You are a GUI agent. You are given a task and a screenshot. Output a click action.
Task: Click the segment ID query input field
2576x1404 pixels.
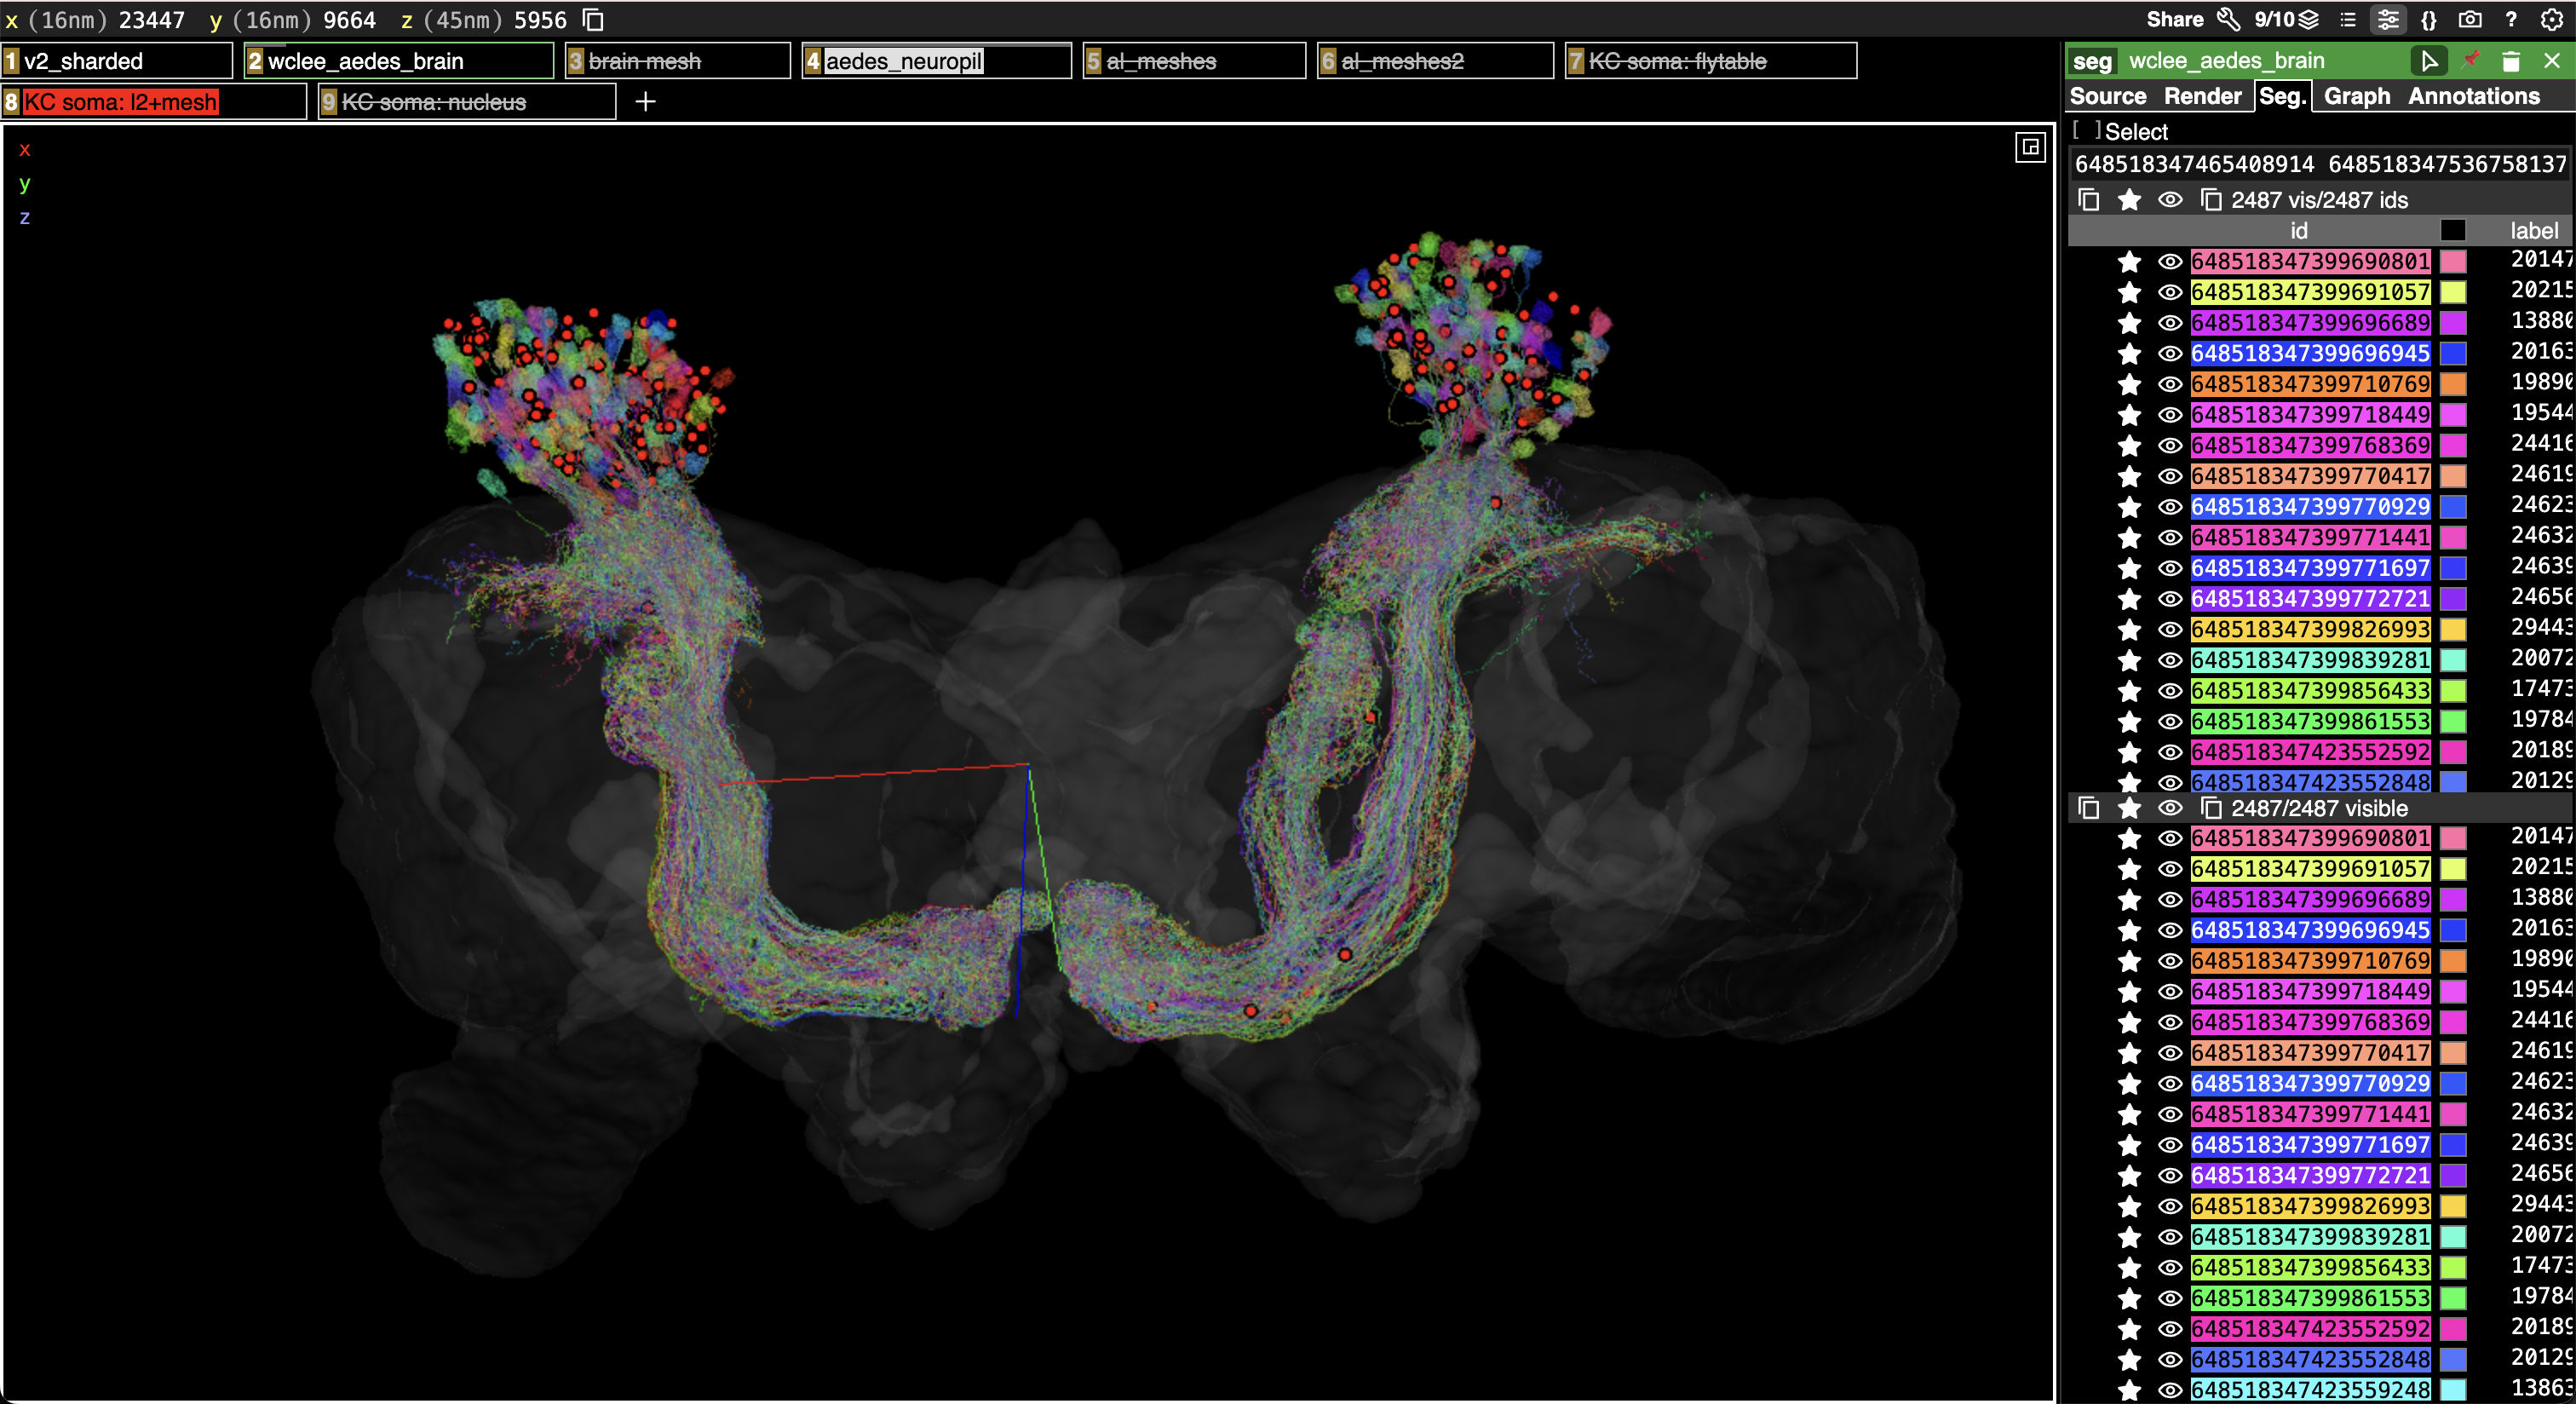(x=2320, y=164)
